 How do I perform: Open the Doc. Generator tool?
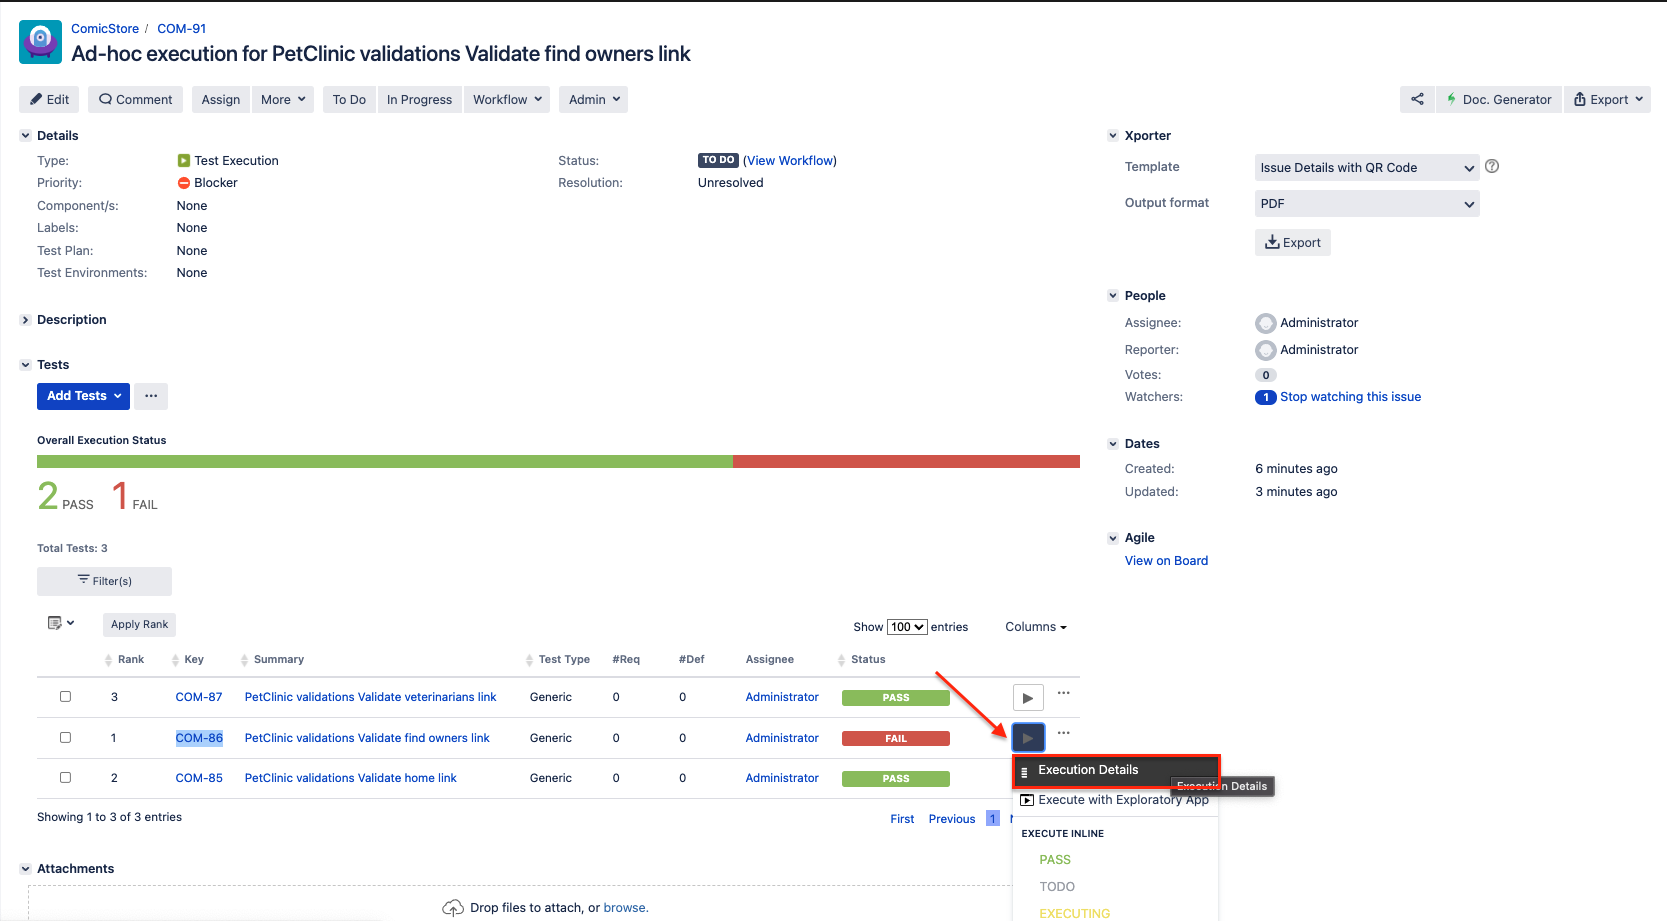[1498, 99]
